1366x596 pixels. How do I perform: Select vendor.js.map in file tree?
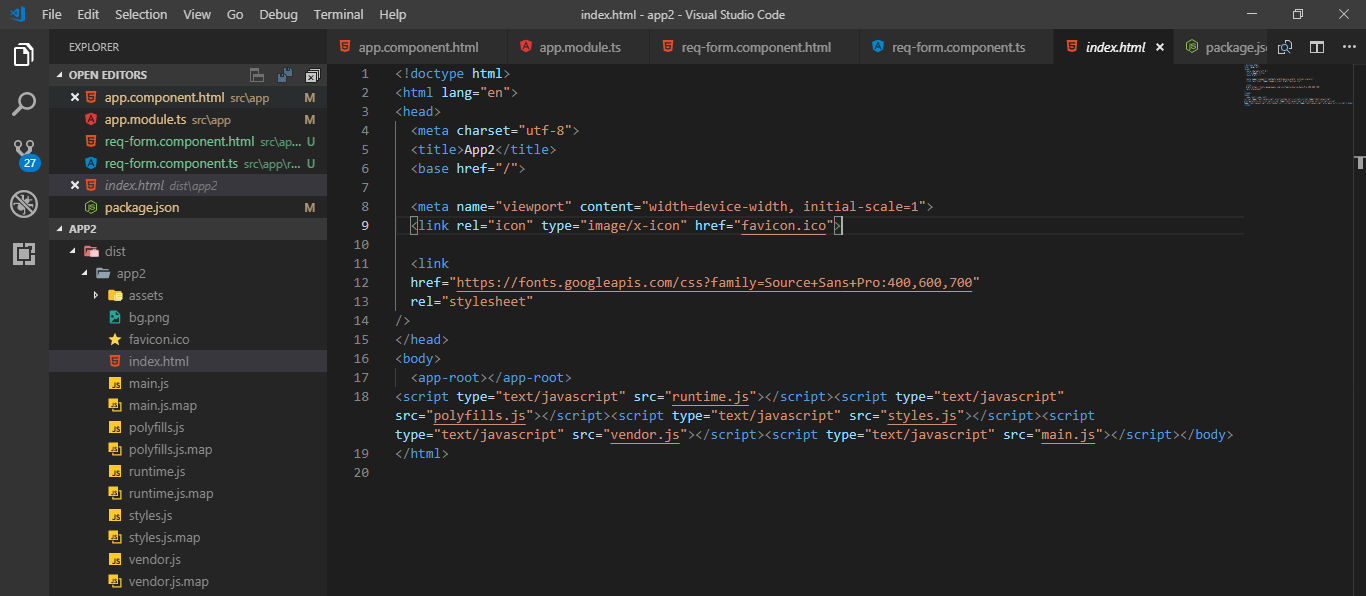(x=188, y=582)
